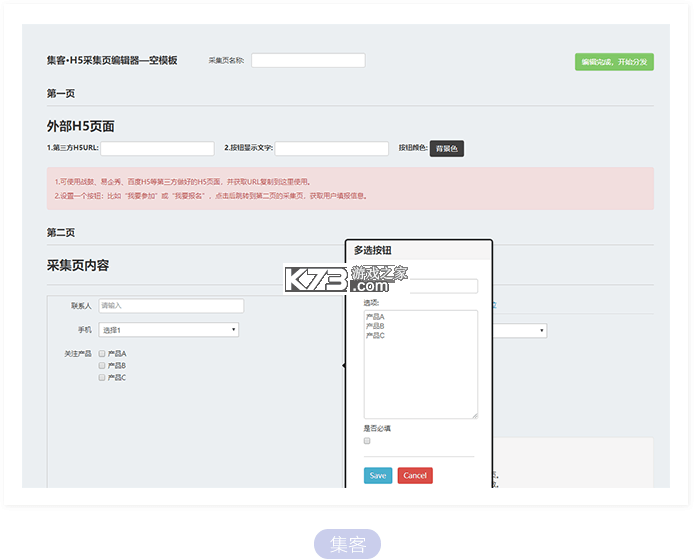Click the green finish-editing and distribute button
Screen dimensions: 694x559
[x=614, y=62]
